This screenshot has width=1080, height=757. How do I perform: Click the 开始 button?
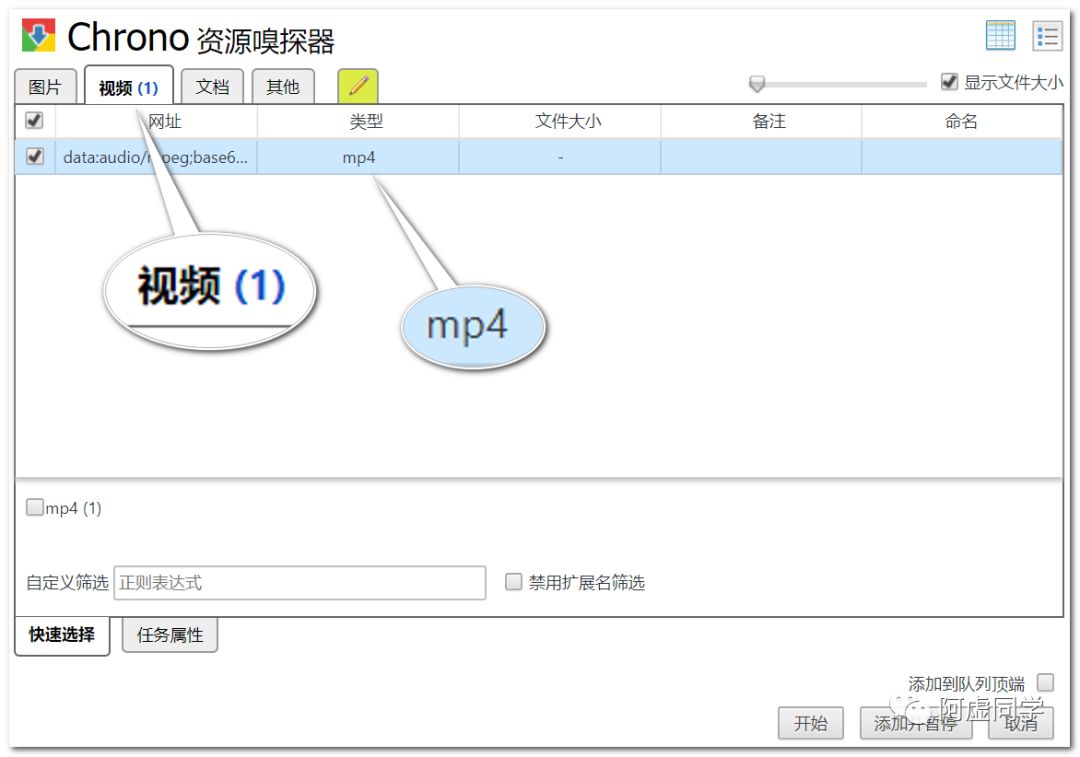pyautogui.click(x=811, y=723)
